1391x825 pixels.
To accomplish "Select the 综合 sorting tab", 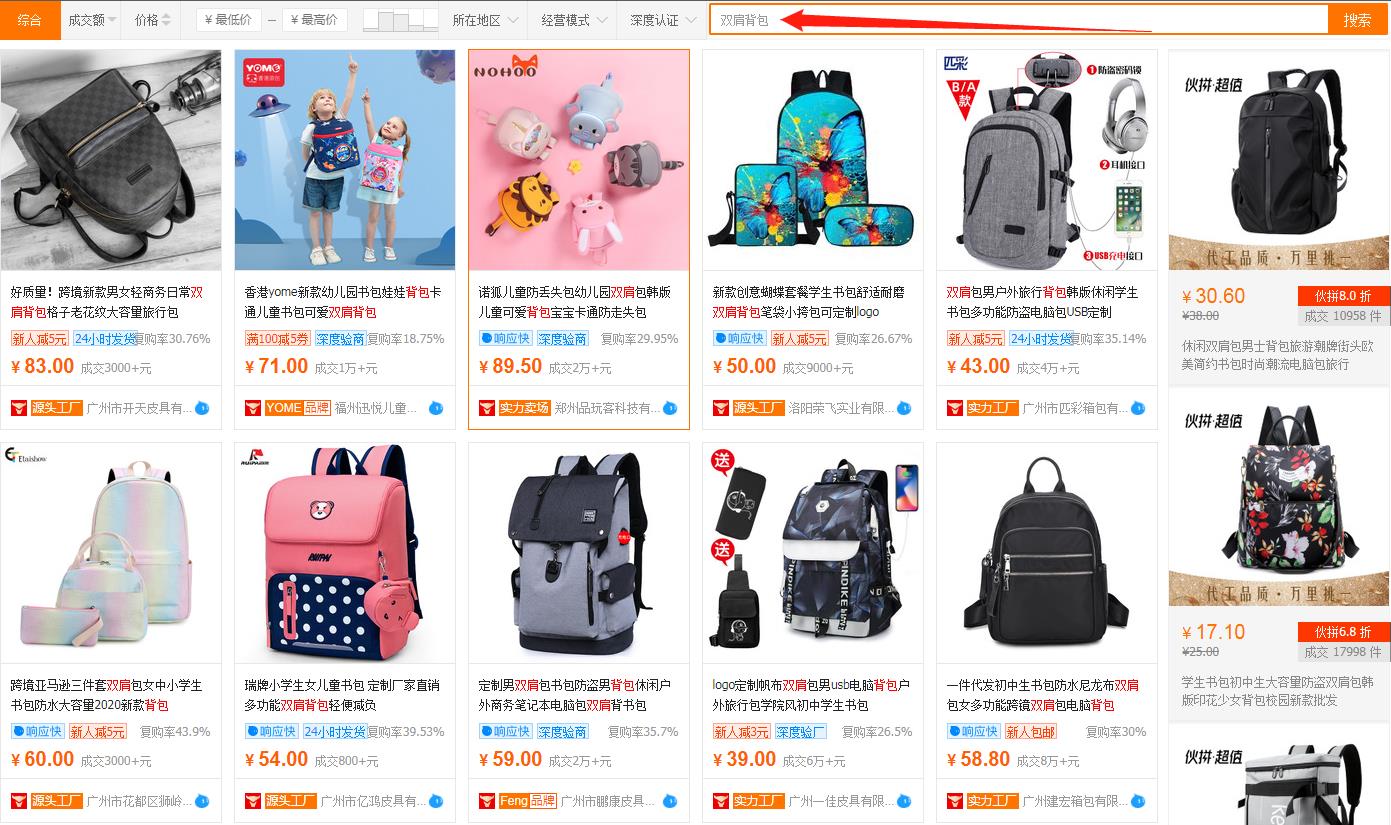I will coord(30,20).
